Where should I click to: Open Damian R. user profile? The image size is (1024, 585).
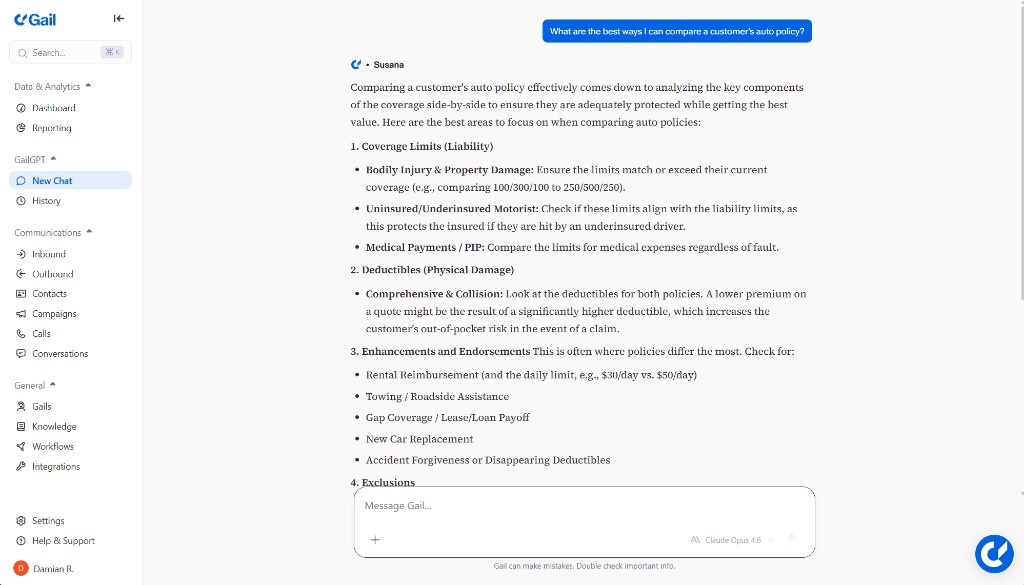coord(53,568)
